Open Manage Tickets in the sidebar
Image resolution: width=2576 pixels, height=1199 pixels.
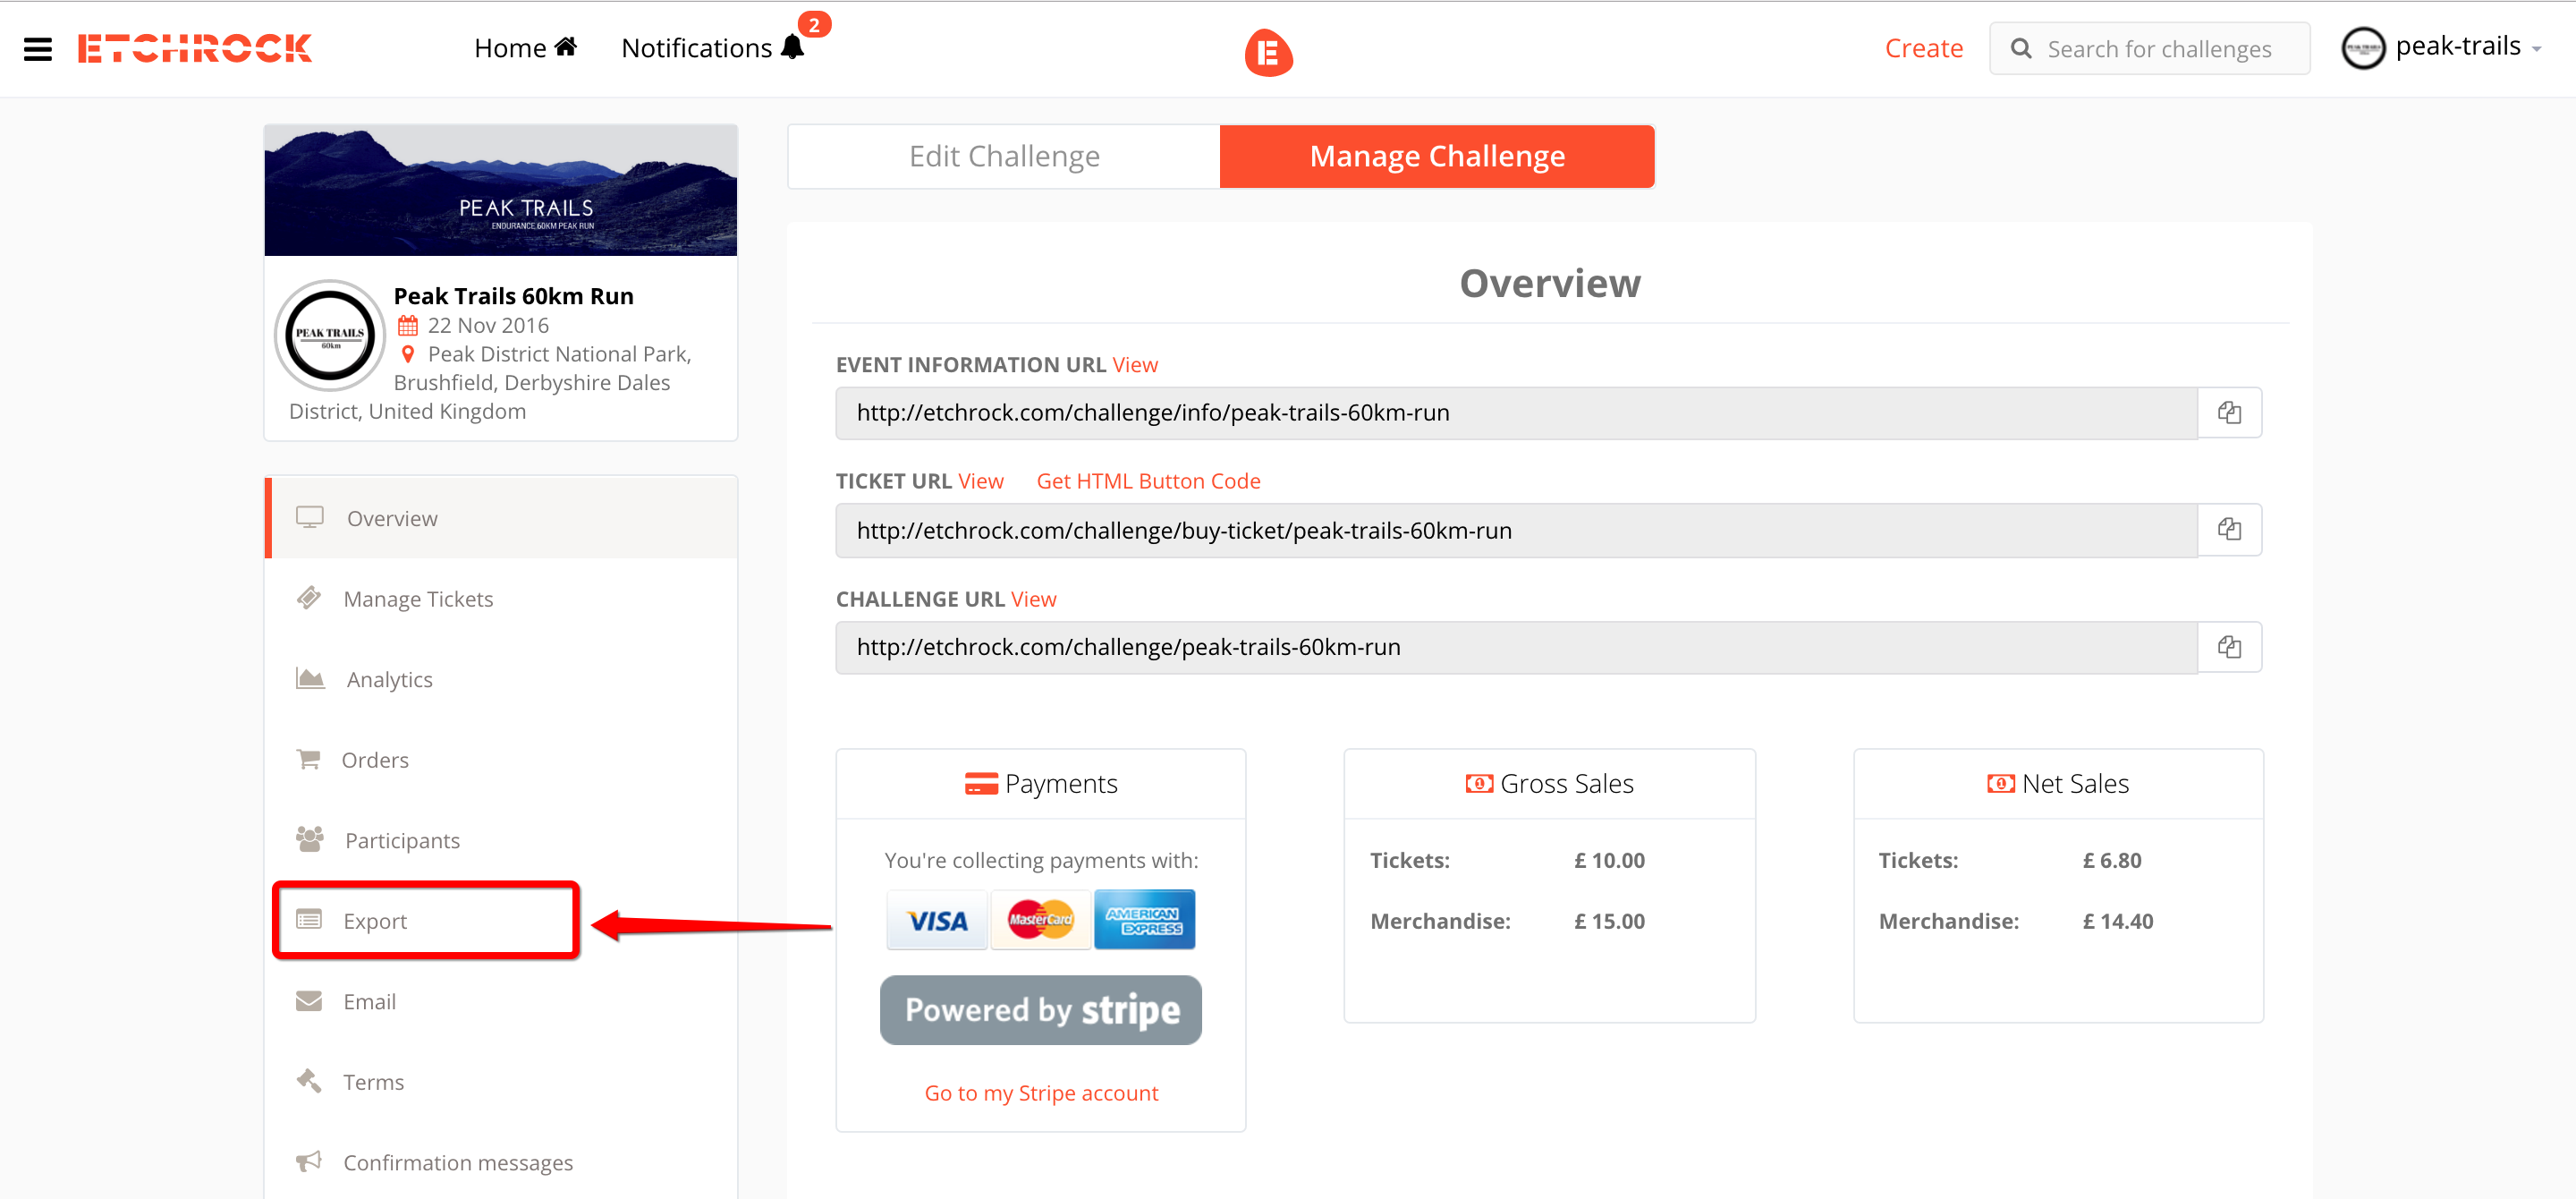point(418,599)
